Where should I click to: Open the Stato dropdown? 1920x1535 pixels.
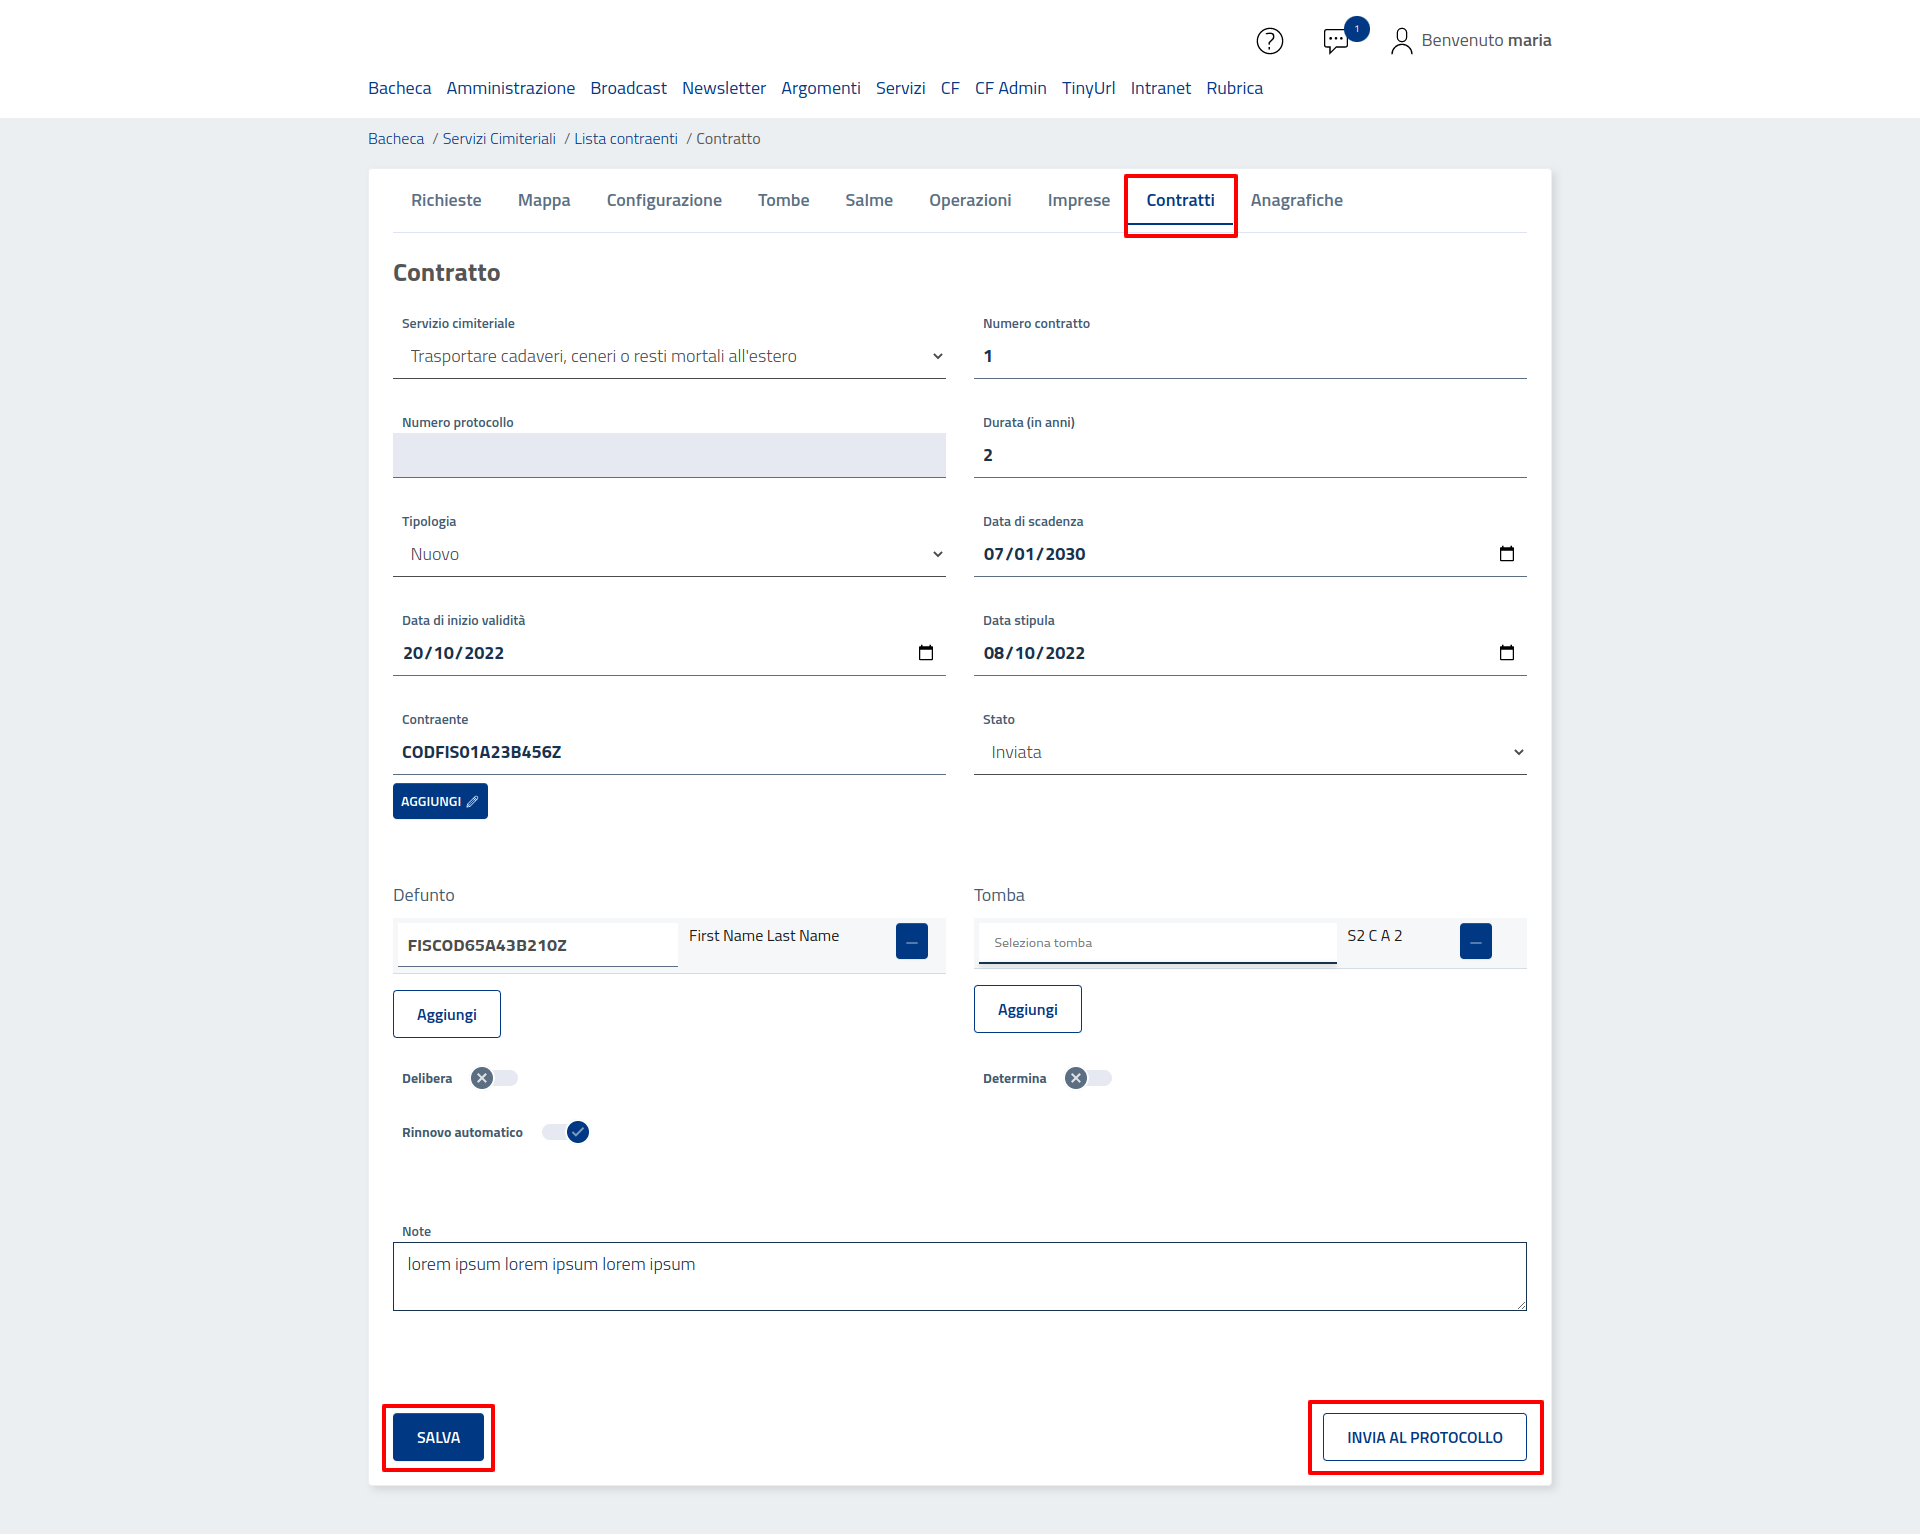(1249, 753)
